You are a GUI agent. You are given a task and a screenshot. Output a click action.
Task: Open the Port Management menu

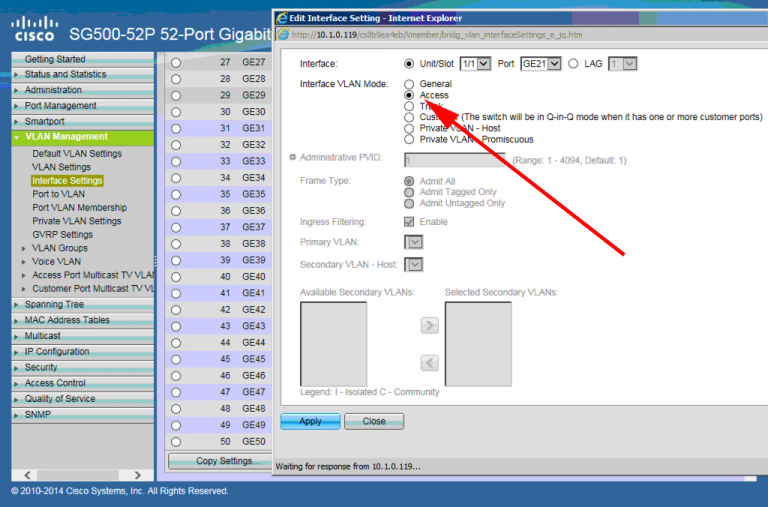60,106
